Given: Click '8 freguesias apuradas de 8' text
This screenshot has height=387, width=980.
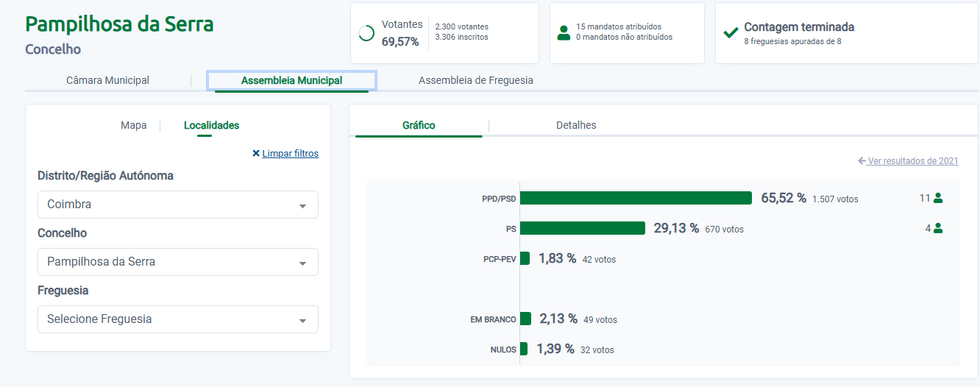Looking at the screenshot, I should click(791, 42).
